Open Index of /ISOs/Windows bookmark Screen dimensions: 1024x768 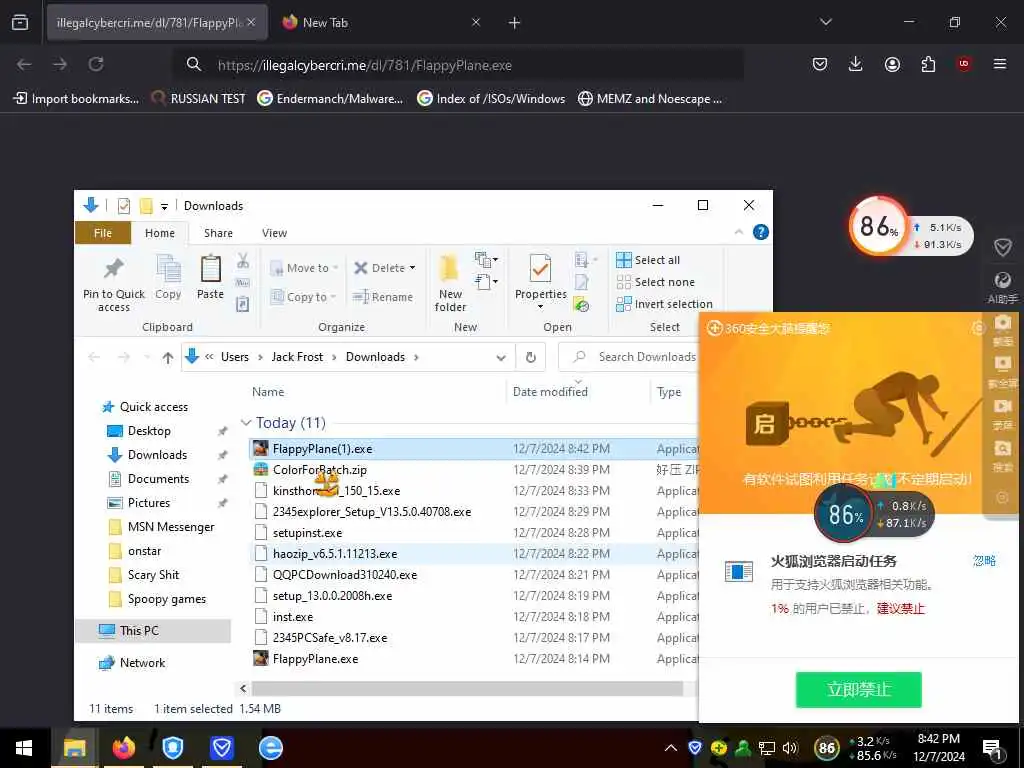click(491, 99)
